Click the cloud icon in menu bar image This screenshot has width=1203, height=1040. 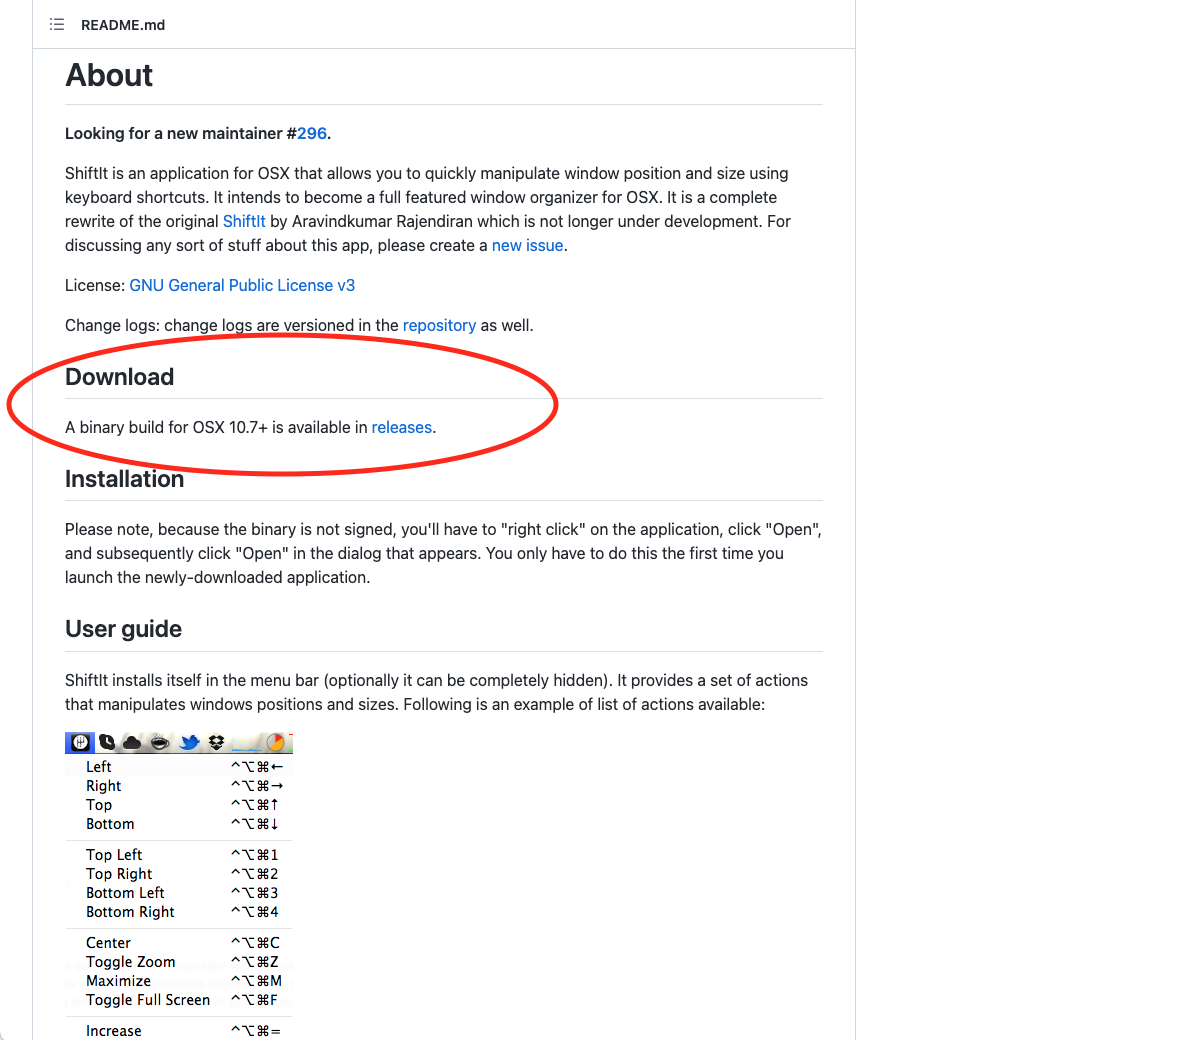[x=132, y=742]
